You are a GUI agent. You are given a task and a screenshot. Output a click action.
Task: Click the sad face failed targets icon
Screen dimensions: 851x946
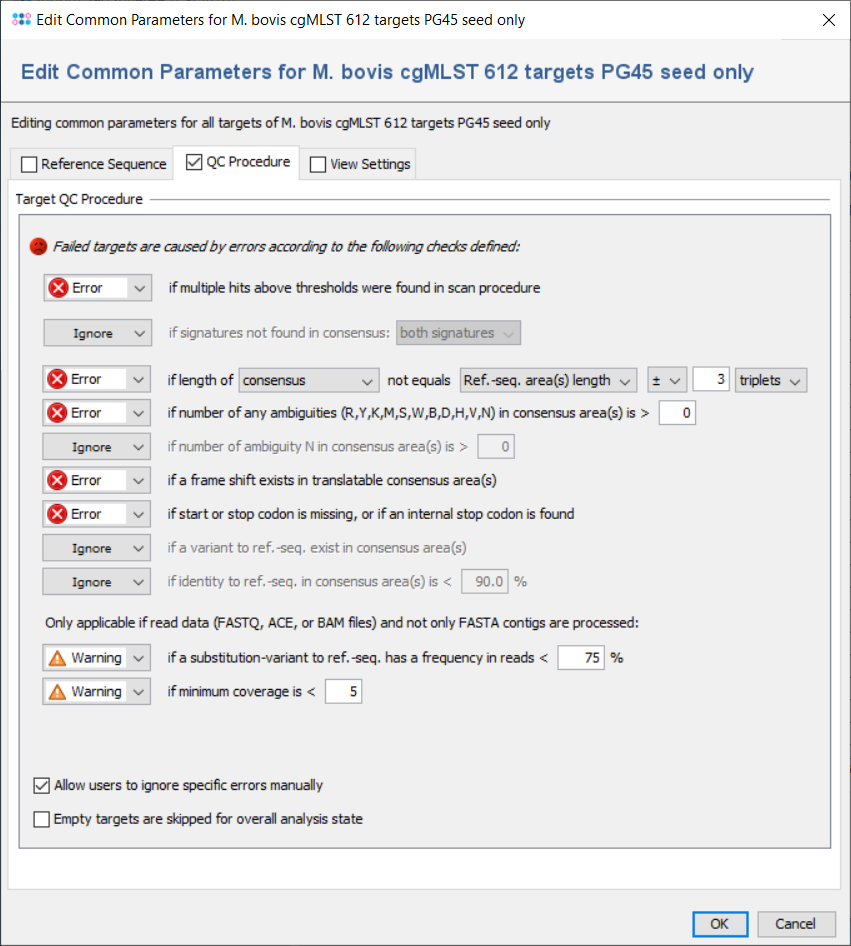pos(38,245)
